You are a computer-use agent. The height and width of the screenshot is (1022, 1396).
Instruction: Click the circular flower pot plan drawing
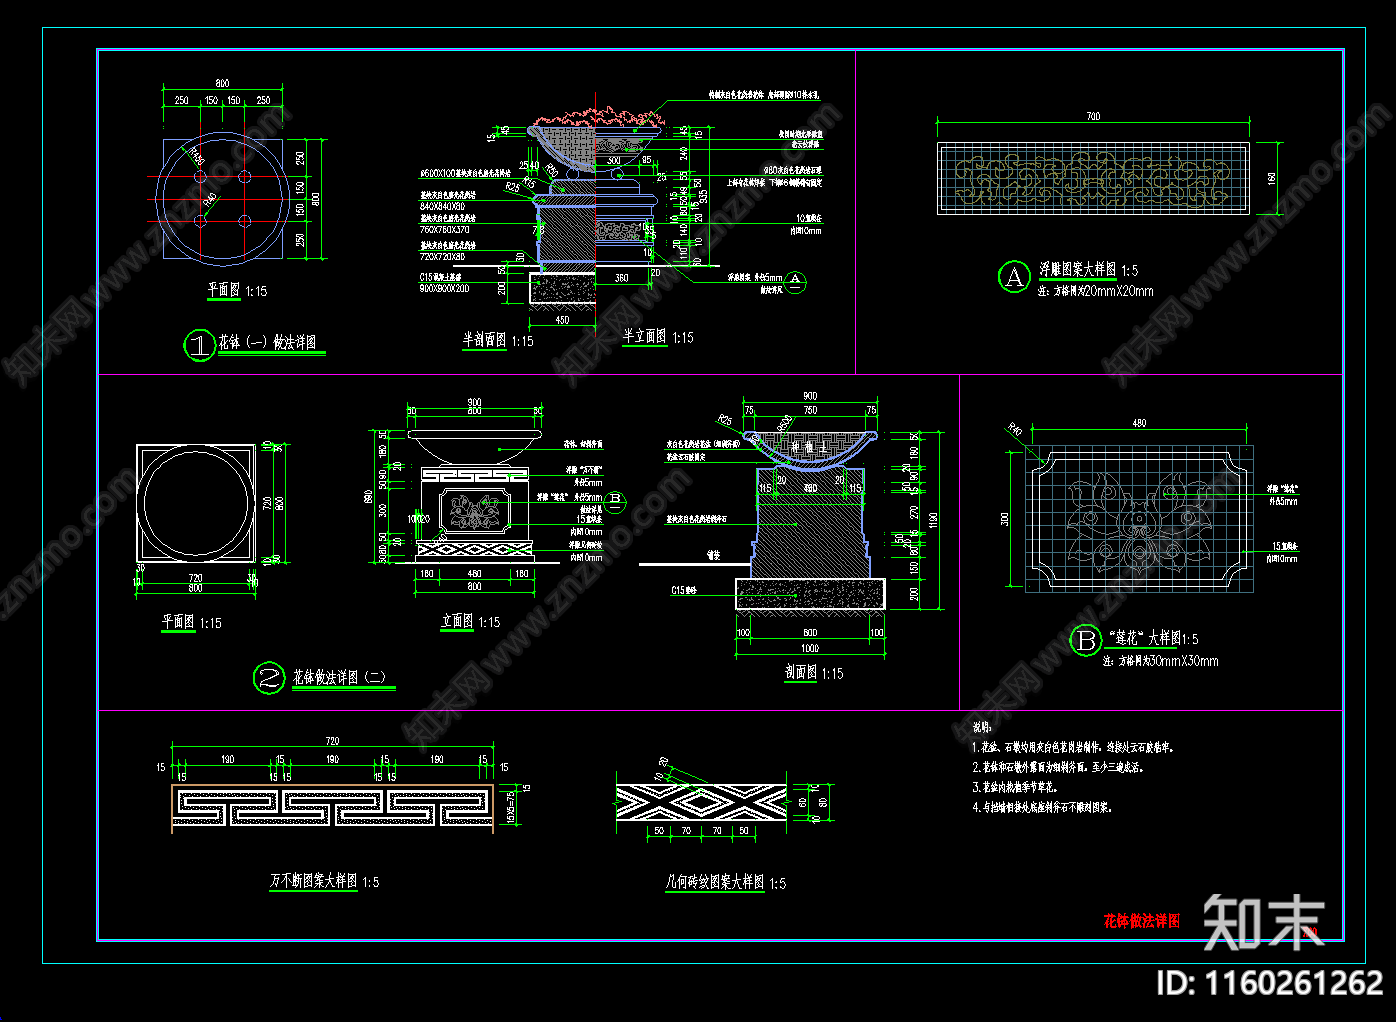coord(222,198)
